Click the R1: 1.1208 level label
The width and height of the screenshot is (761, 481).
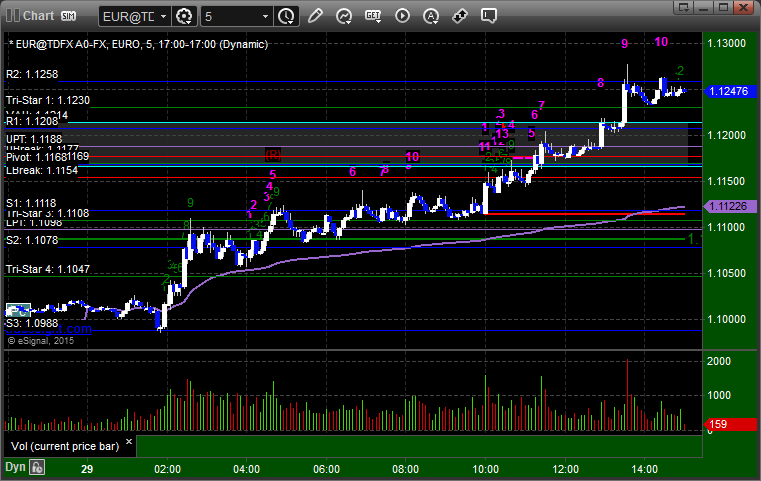point(32,121)
